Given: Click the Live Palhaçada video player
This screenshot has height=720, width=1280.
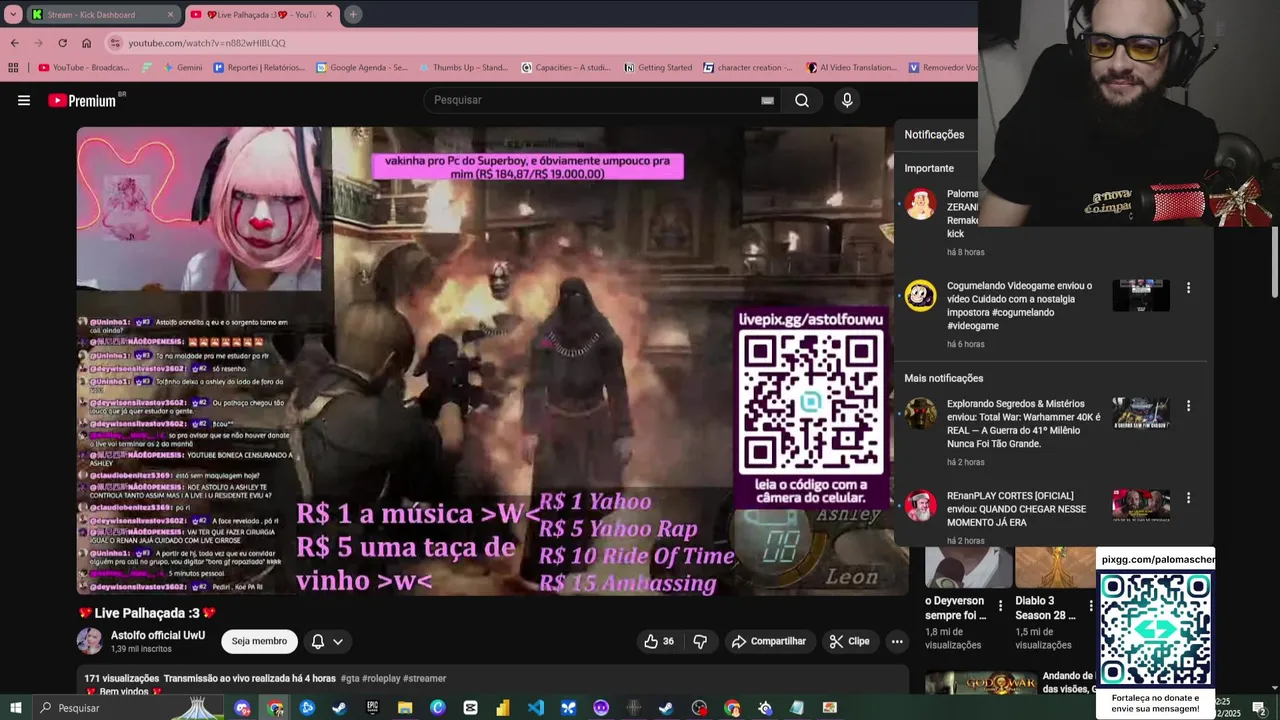Looking at the screenshot, I should click(x=486, y=361).
